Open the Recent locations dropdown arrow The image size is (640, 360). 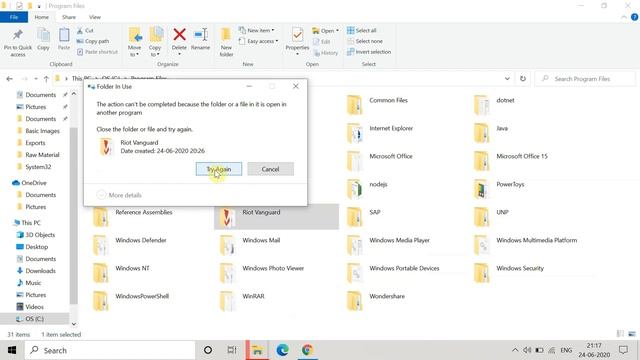point(36,79)
